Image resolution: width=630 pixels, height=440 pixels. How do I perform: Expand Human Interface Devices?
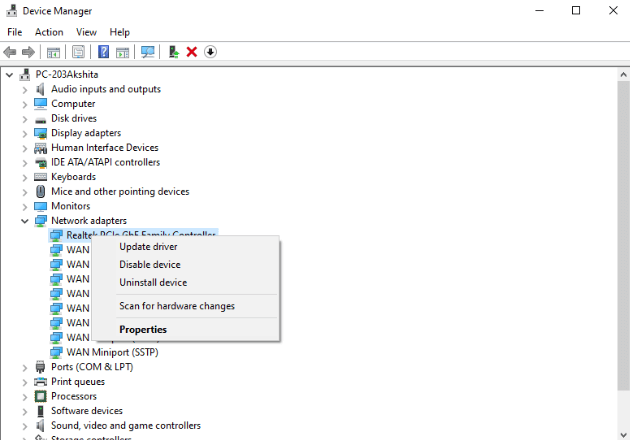[25, 148]
